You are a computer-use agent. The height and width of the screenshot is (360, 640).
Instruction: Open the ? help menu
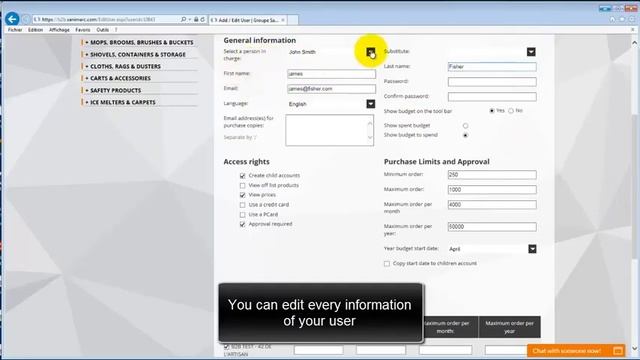116,30
